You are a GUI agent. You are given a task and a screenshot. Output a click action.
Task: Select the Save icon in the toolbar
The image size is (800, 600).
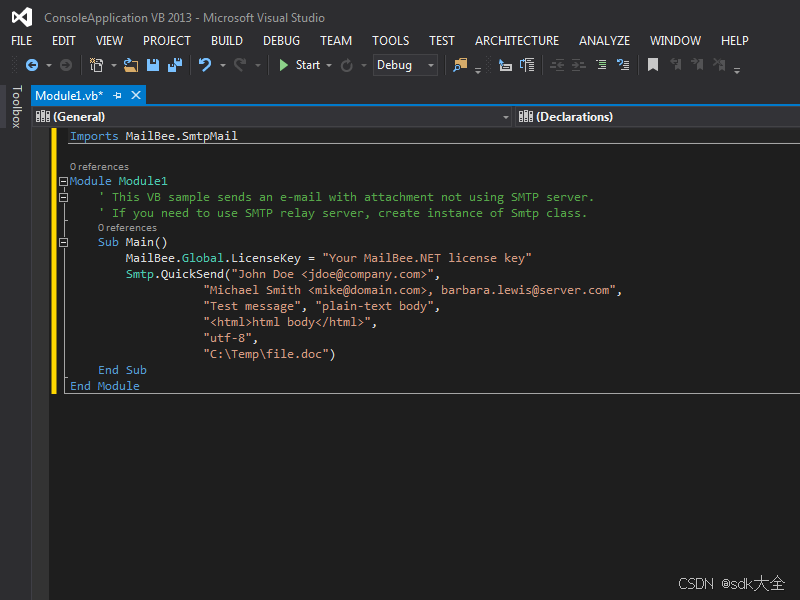pyautogui.click(x=152, y=65)
